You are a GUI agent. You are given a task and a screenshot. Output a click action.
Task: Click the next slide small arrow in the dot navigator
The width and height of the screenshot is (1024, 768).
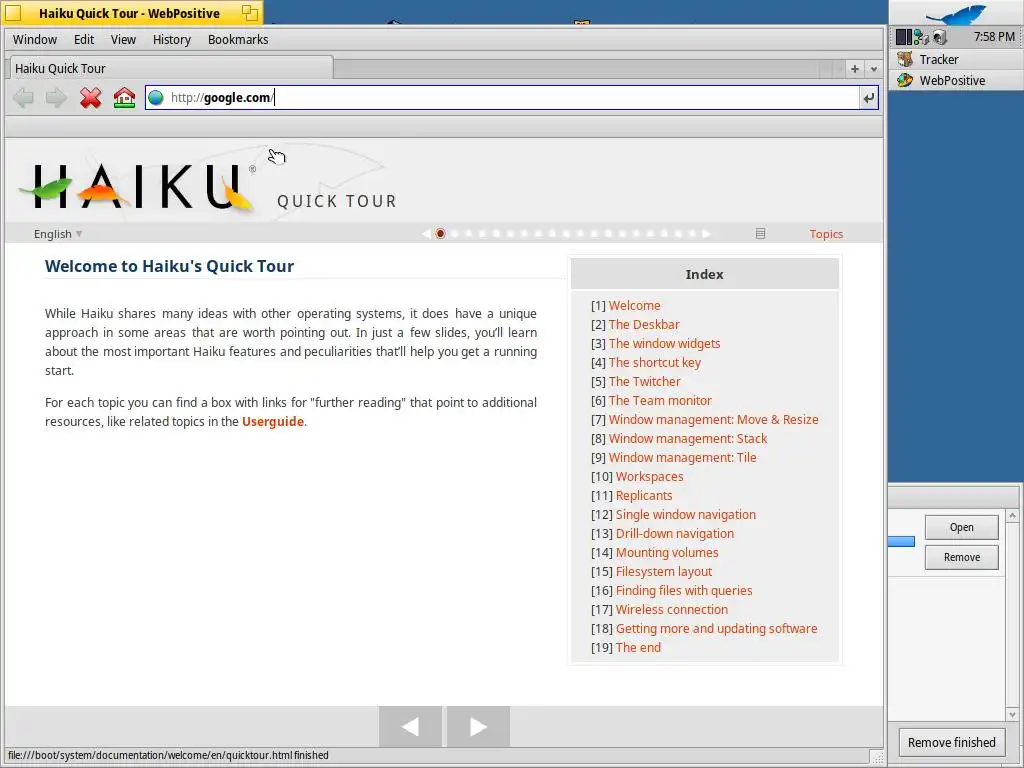(x=706, y=234)
